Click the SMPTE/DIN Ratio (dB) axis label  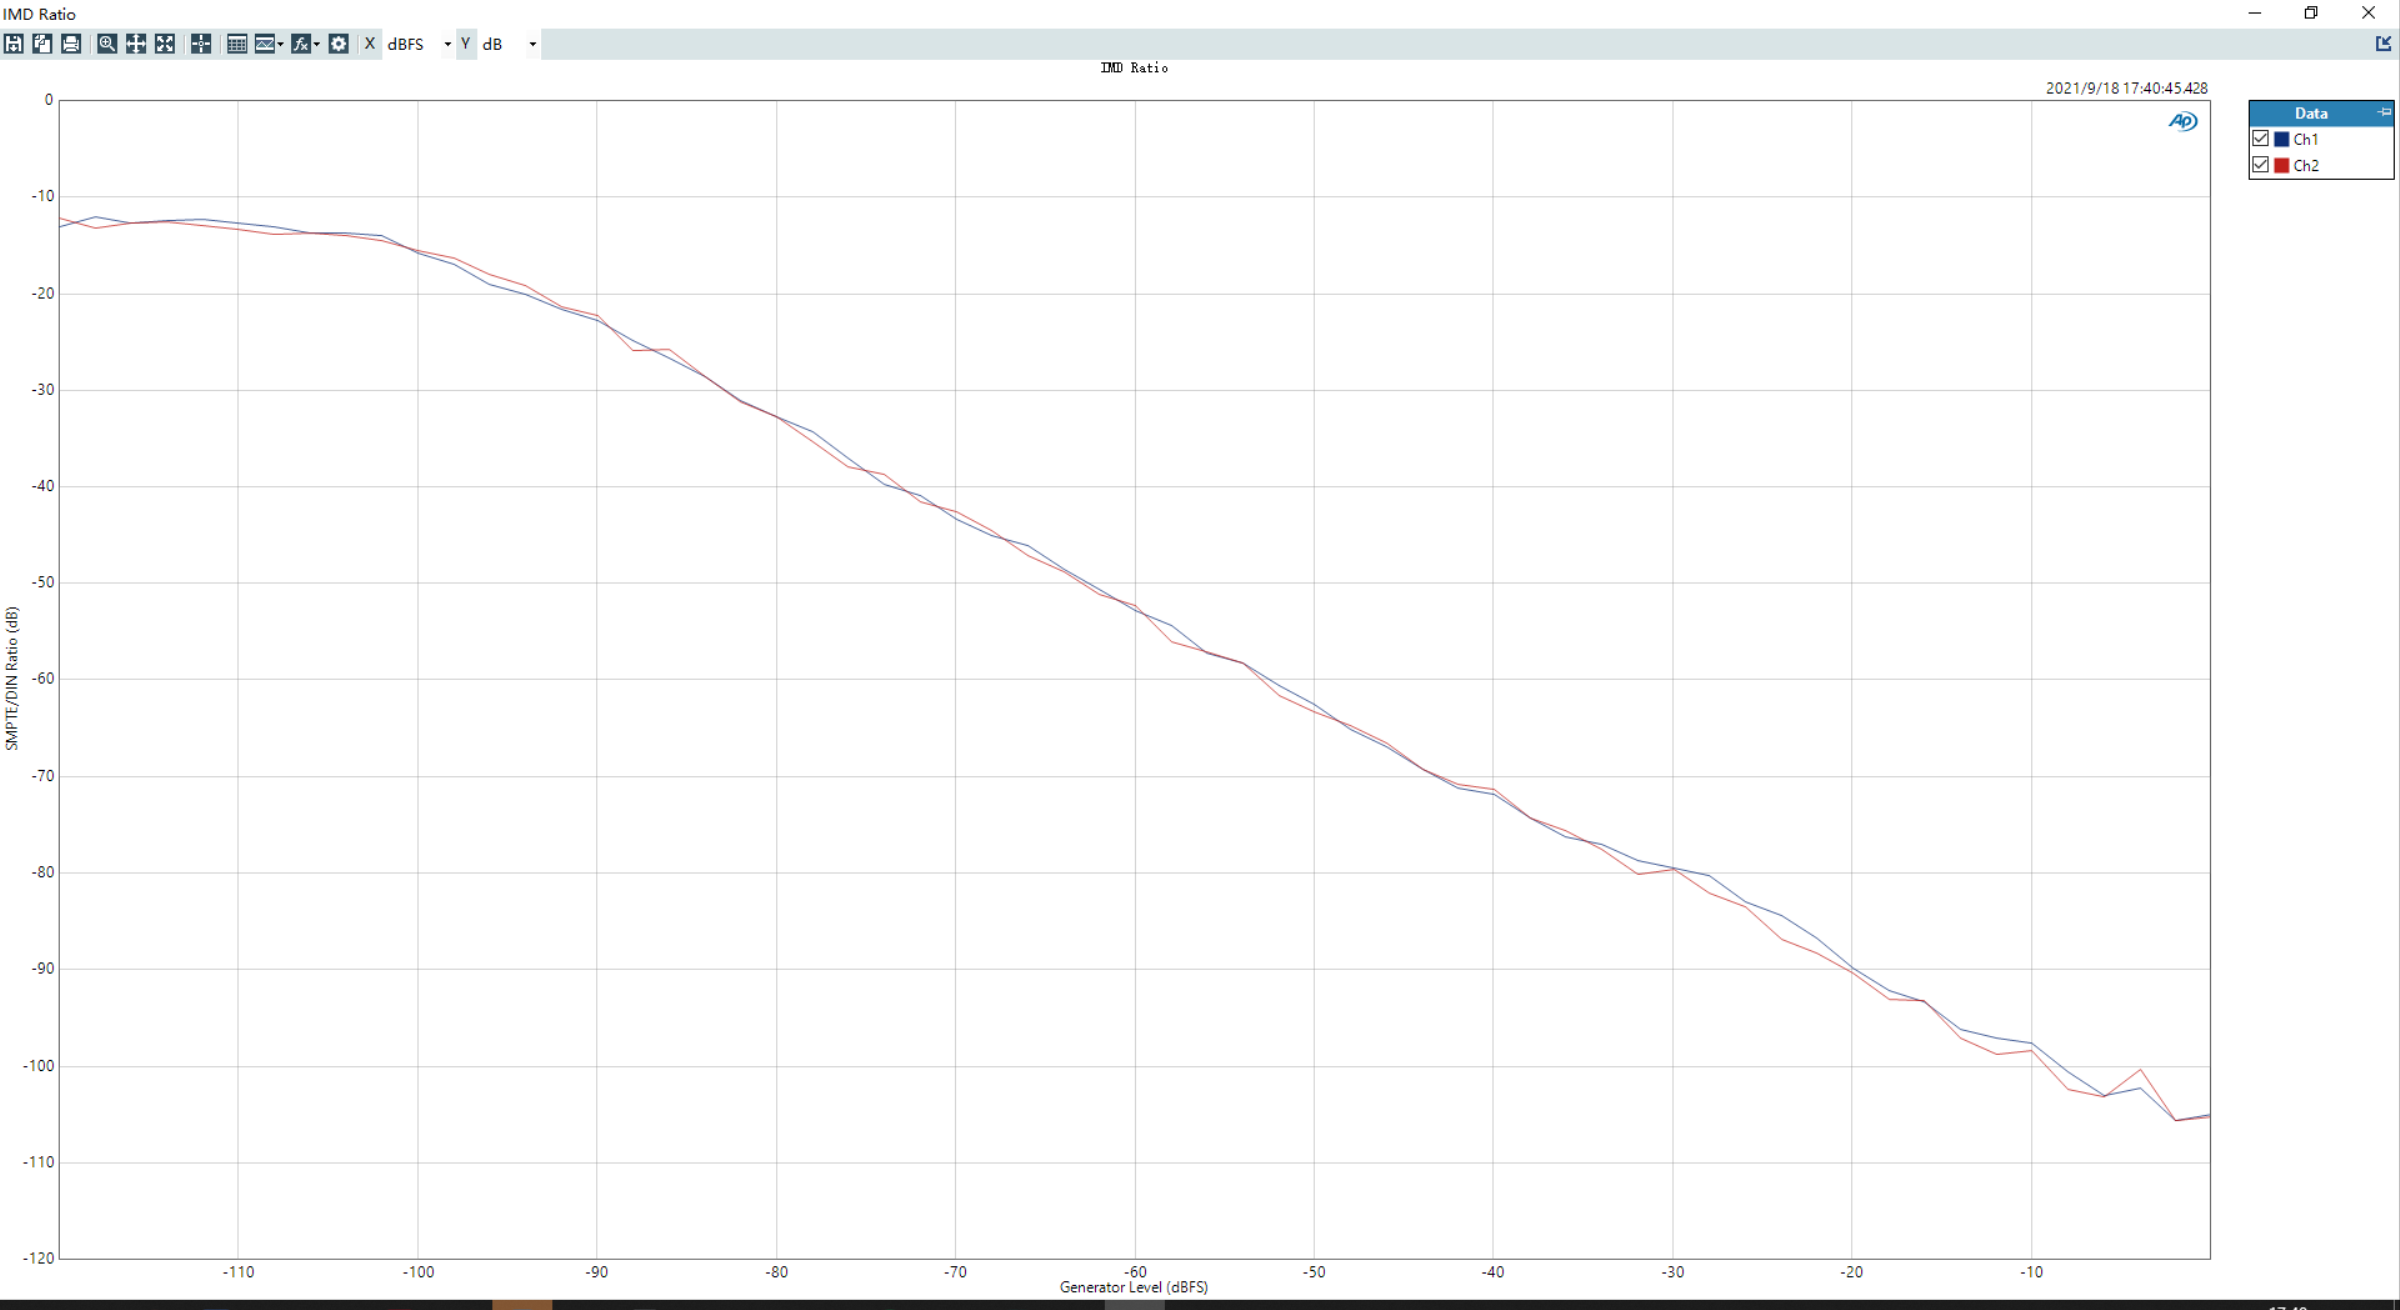12,678
